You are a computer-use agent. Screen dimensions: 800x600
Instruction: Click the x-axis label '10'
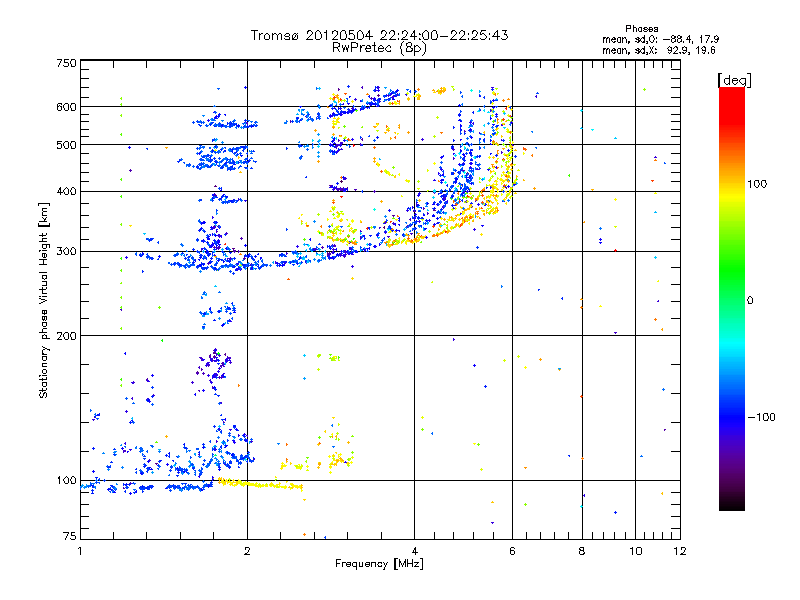pyautogui.click(x=636, y=551)
